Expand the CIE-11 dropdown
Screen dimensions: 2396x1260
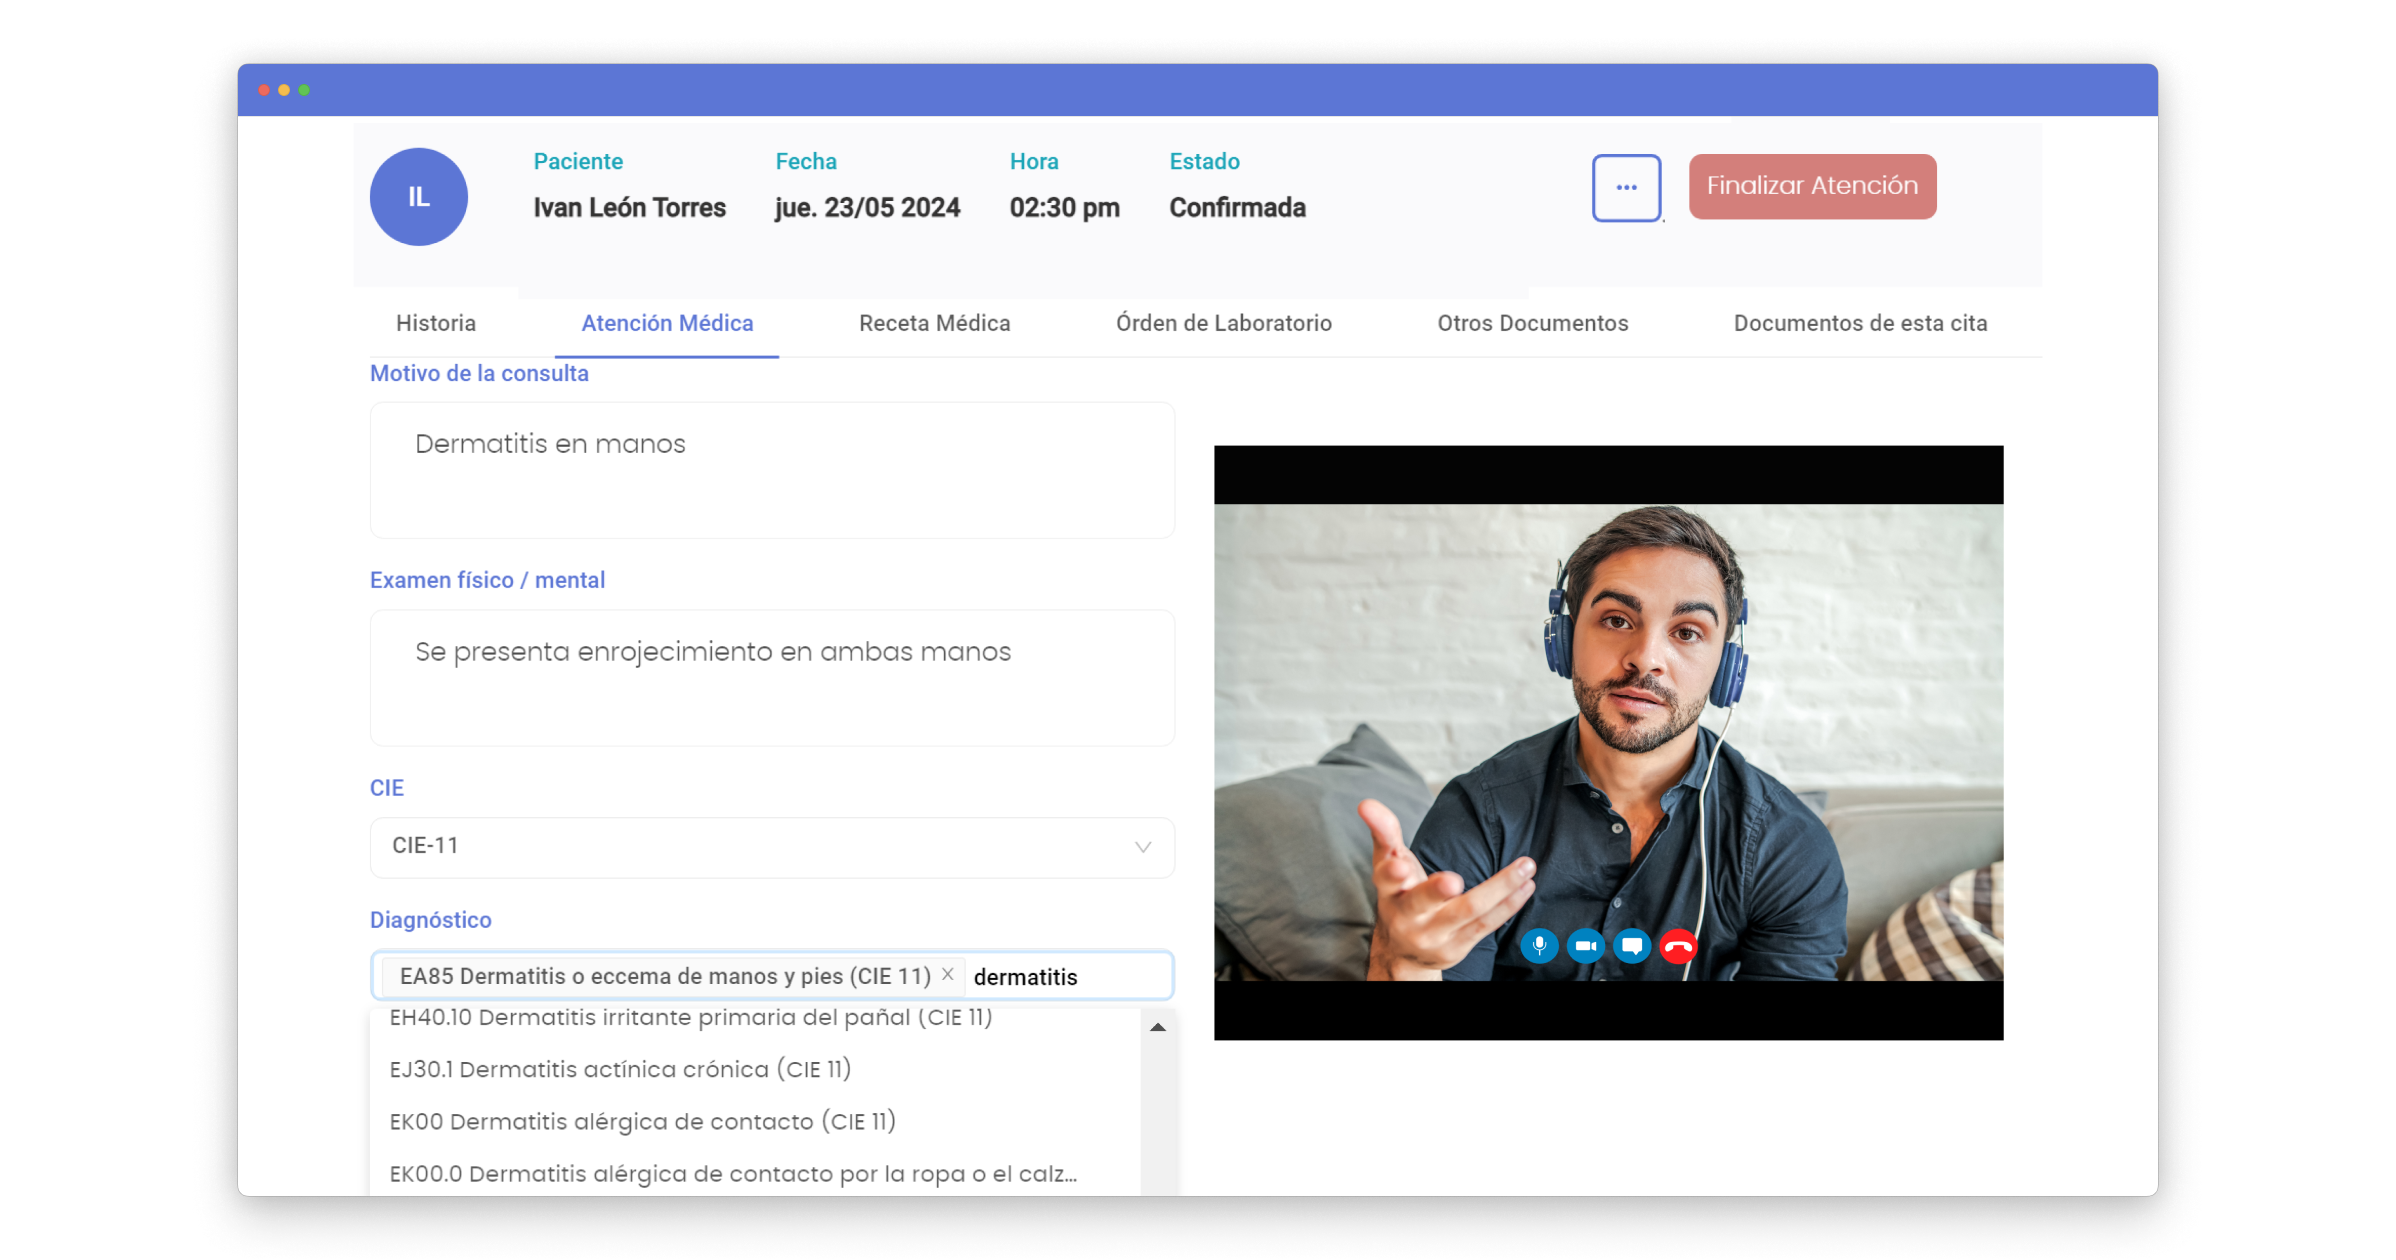click(771, 847)
